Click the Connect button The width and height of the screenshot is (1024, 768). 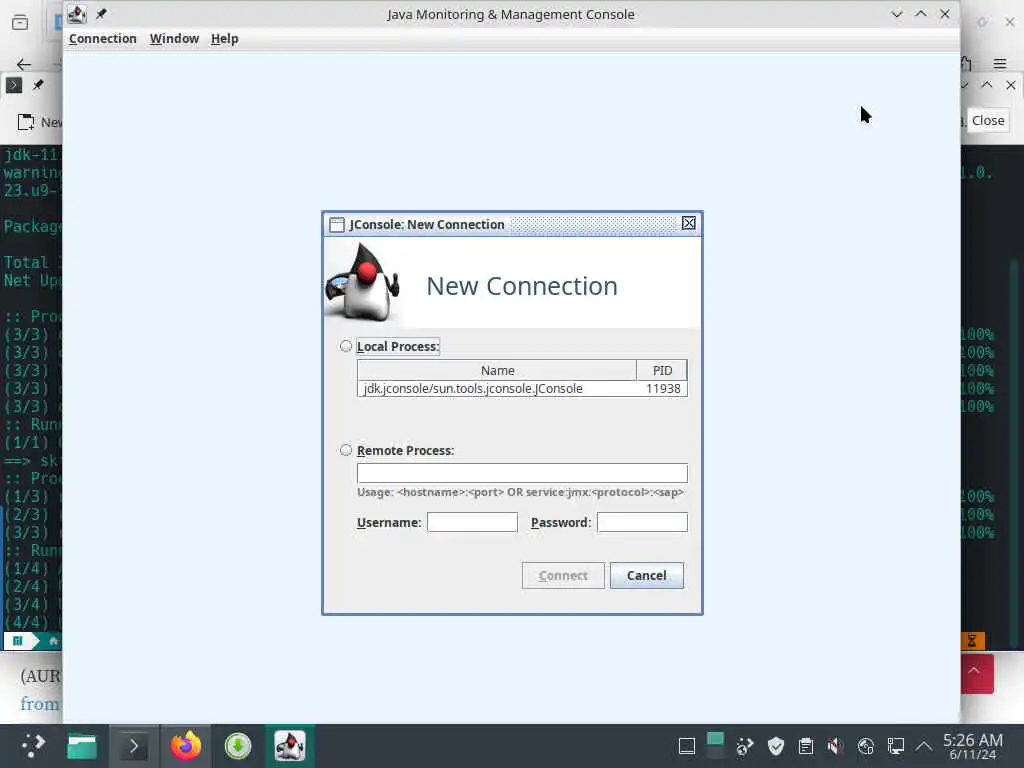563,575
